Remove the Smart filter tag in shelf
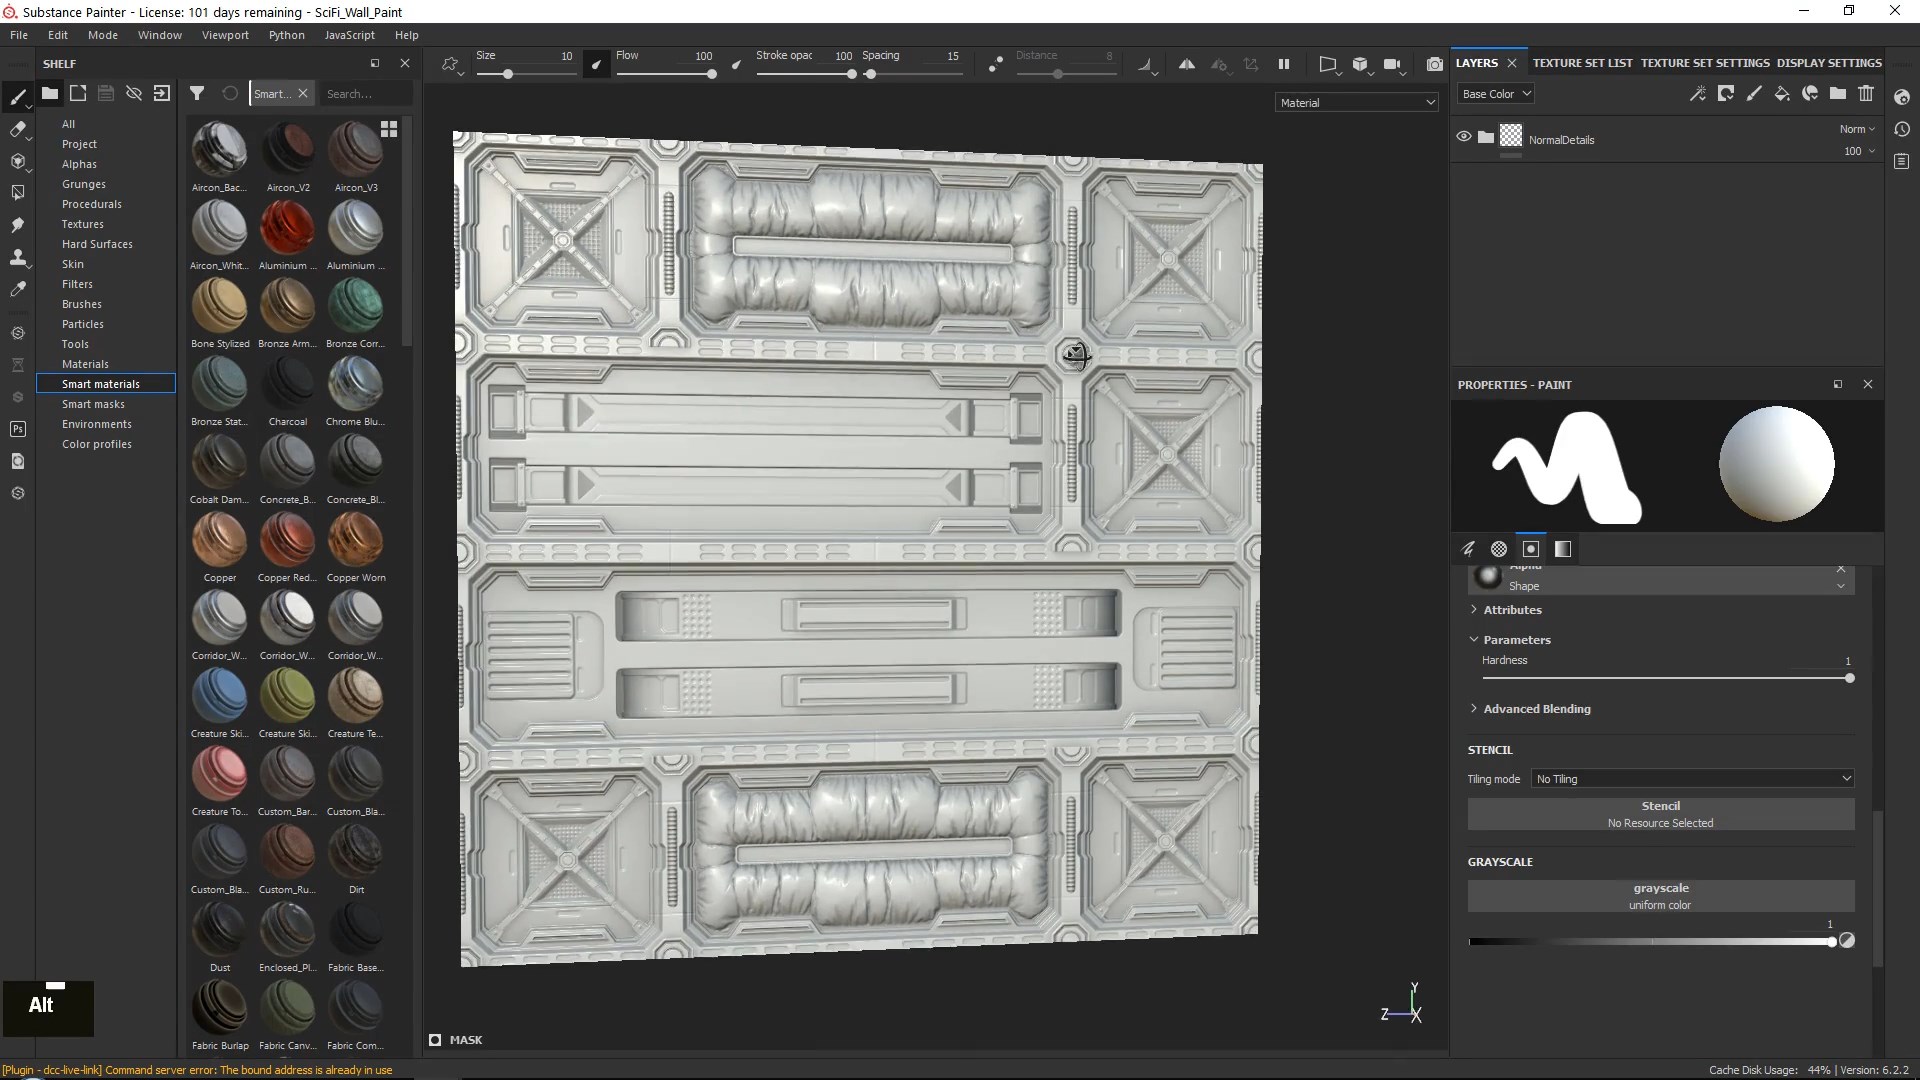The width and height of the screenshot is (1920, 1080). coord(303,93)
